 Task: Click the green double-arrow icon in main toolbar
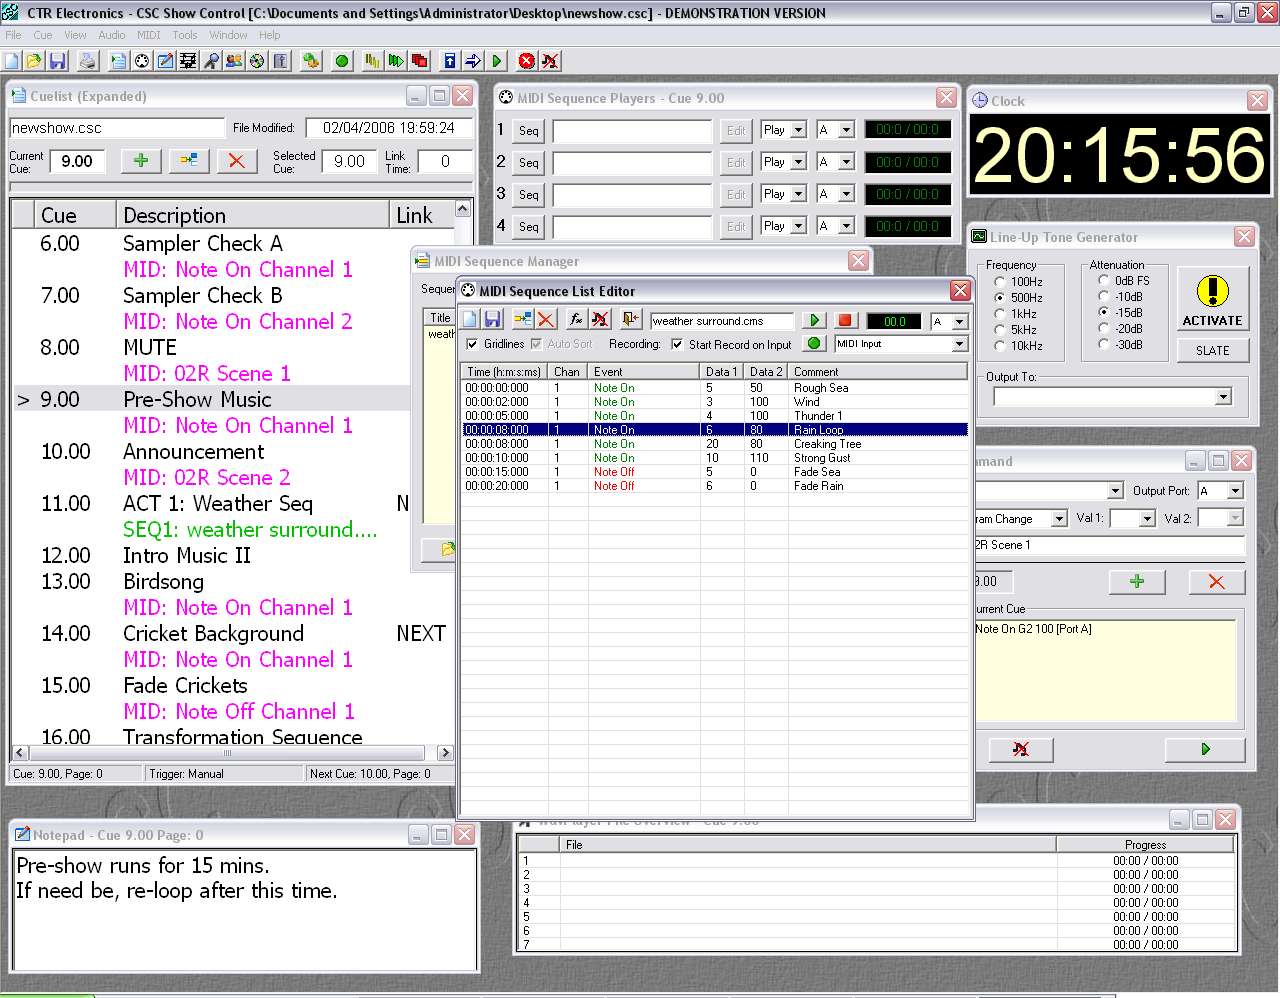396,61
